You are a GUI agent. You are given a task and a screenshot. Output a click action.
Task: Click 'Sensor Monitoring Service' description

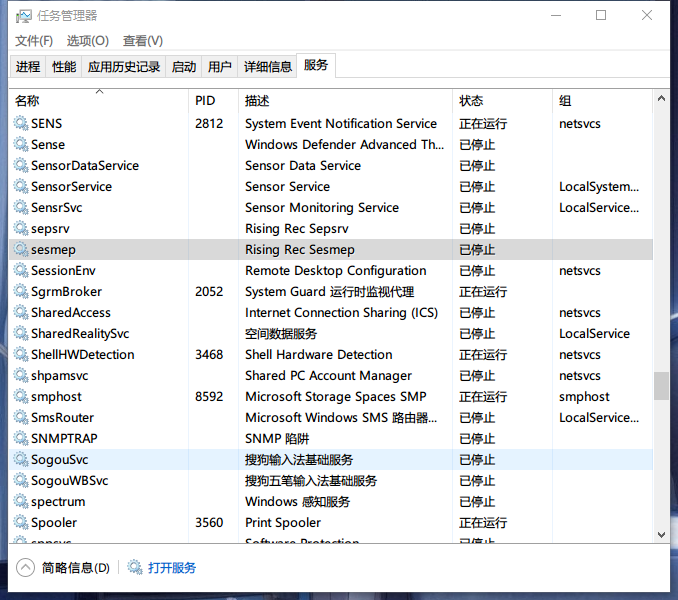coord(322,207)
